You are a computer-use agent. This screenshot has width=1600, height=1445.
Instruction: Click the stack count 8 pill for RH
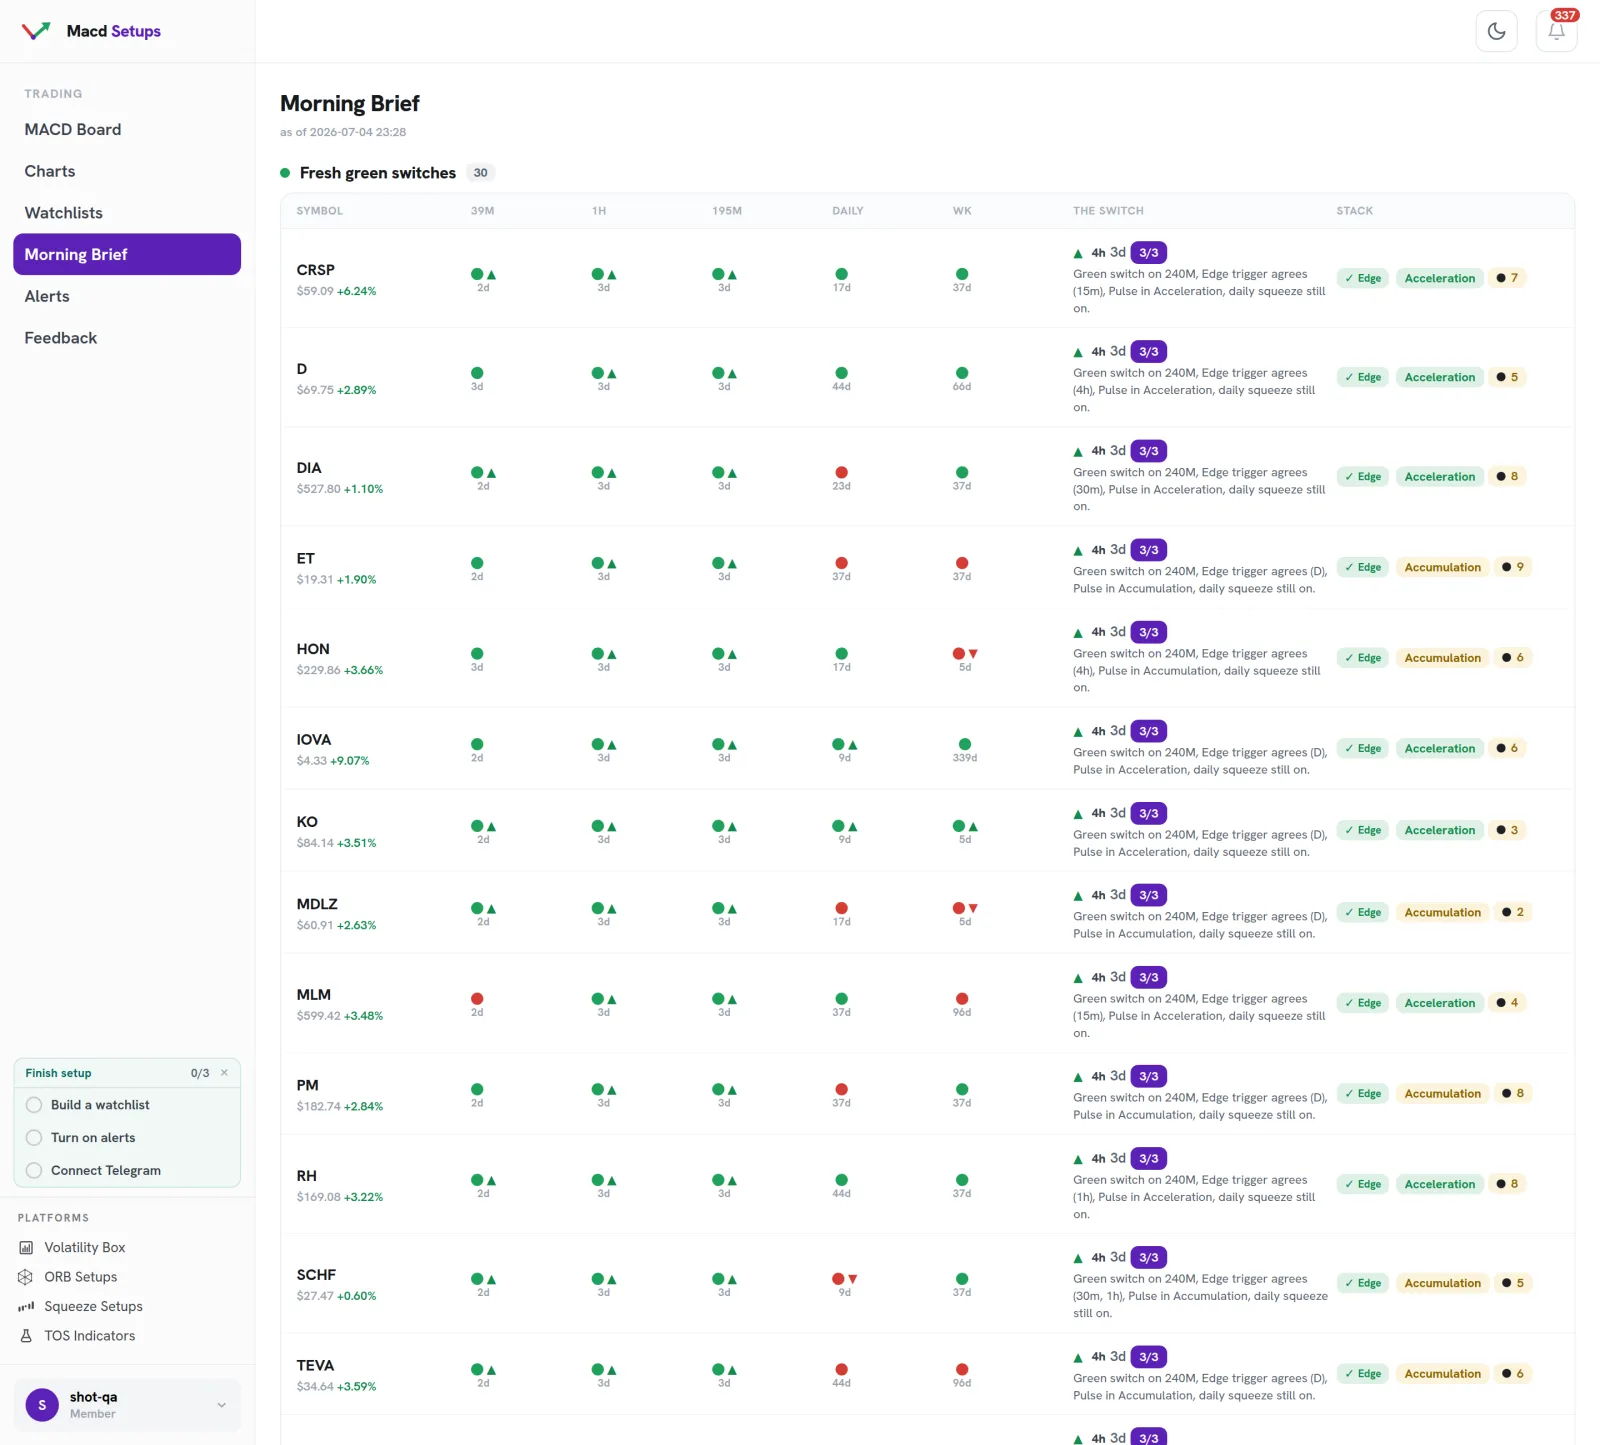pyautogui.click(x=1507, y=1184)
